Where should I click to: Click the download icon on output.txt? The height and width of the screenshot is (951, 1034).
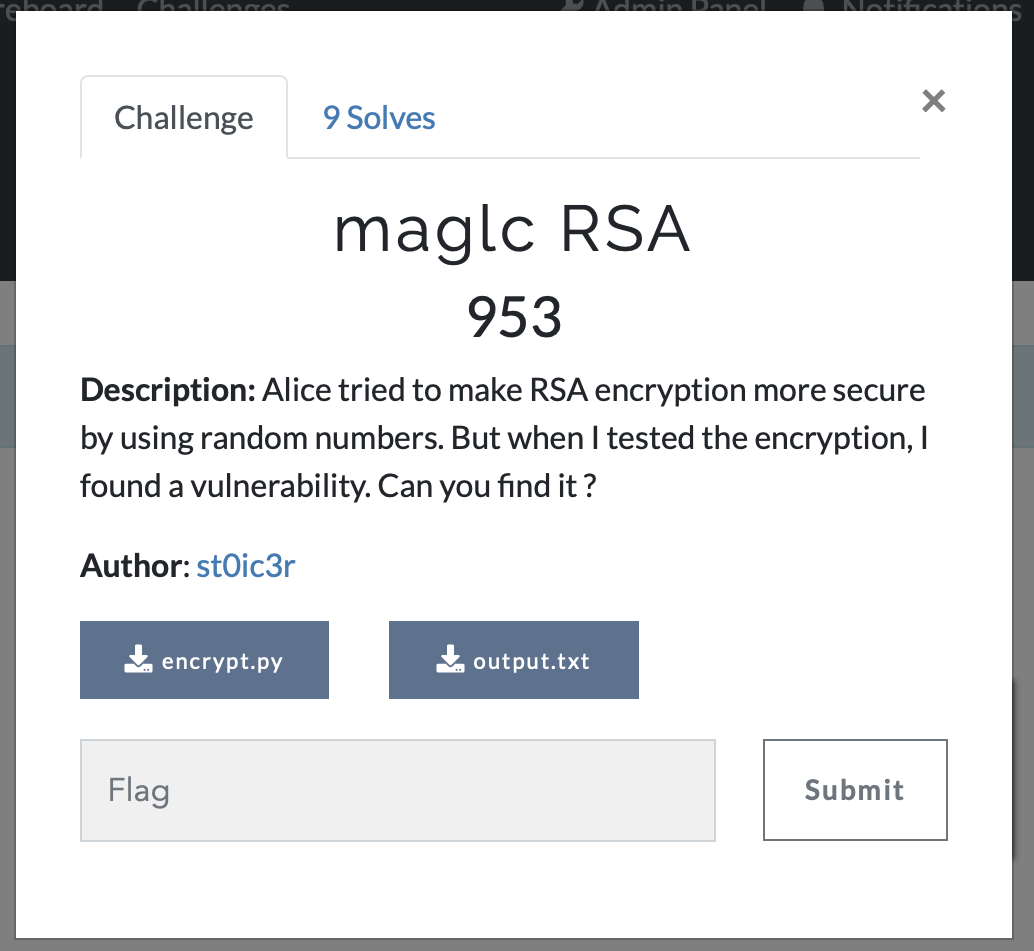(x=450, y=659)
